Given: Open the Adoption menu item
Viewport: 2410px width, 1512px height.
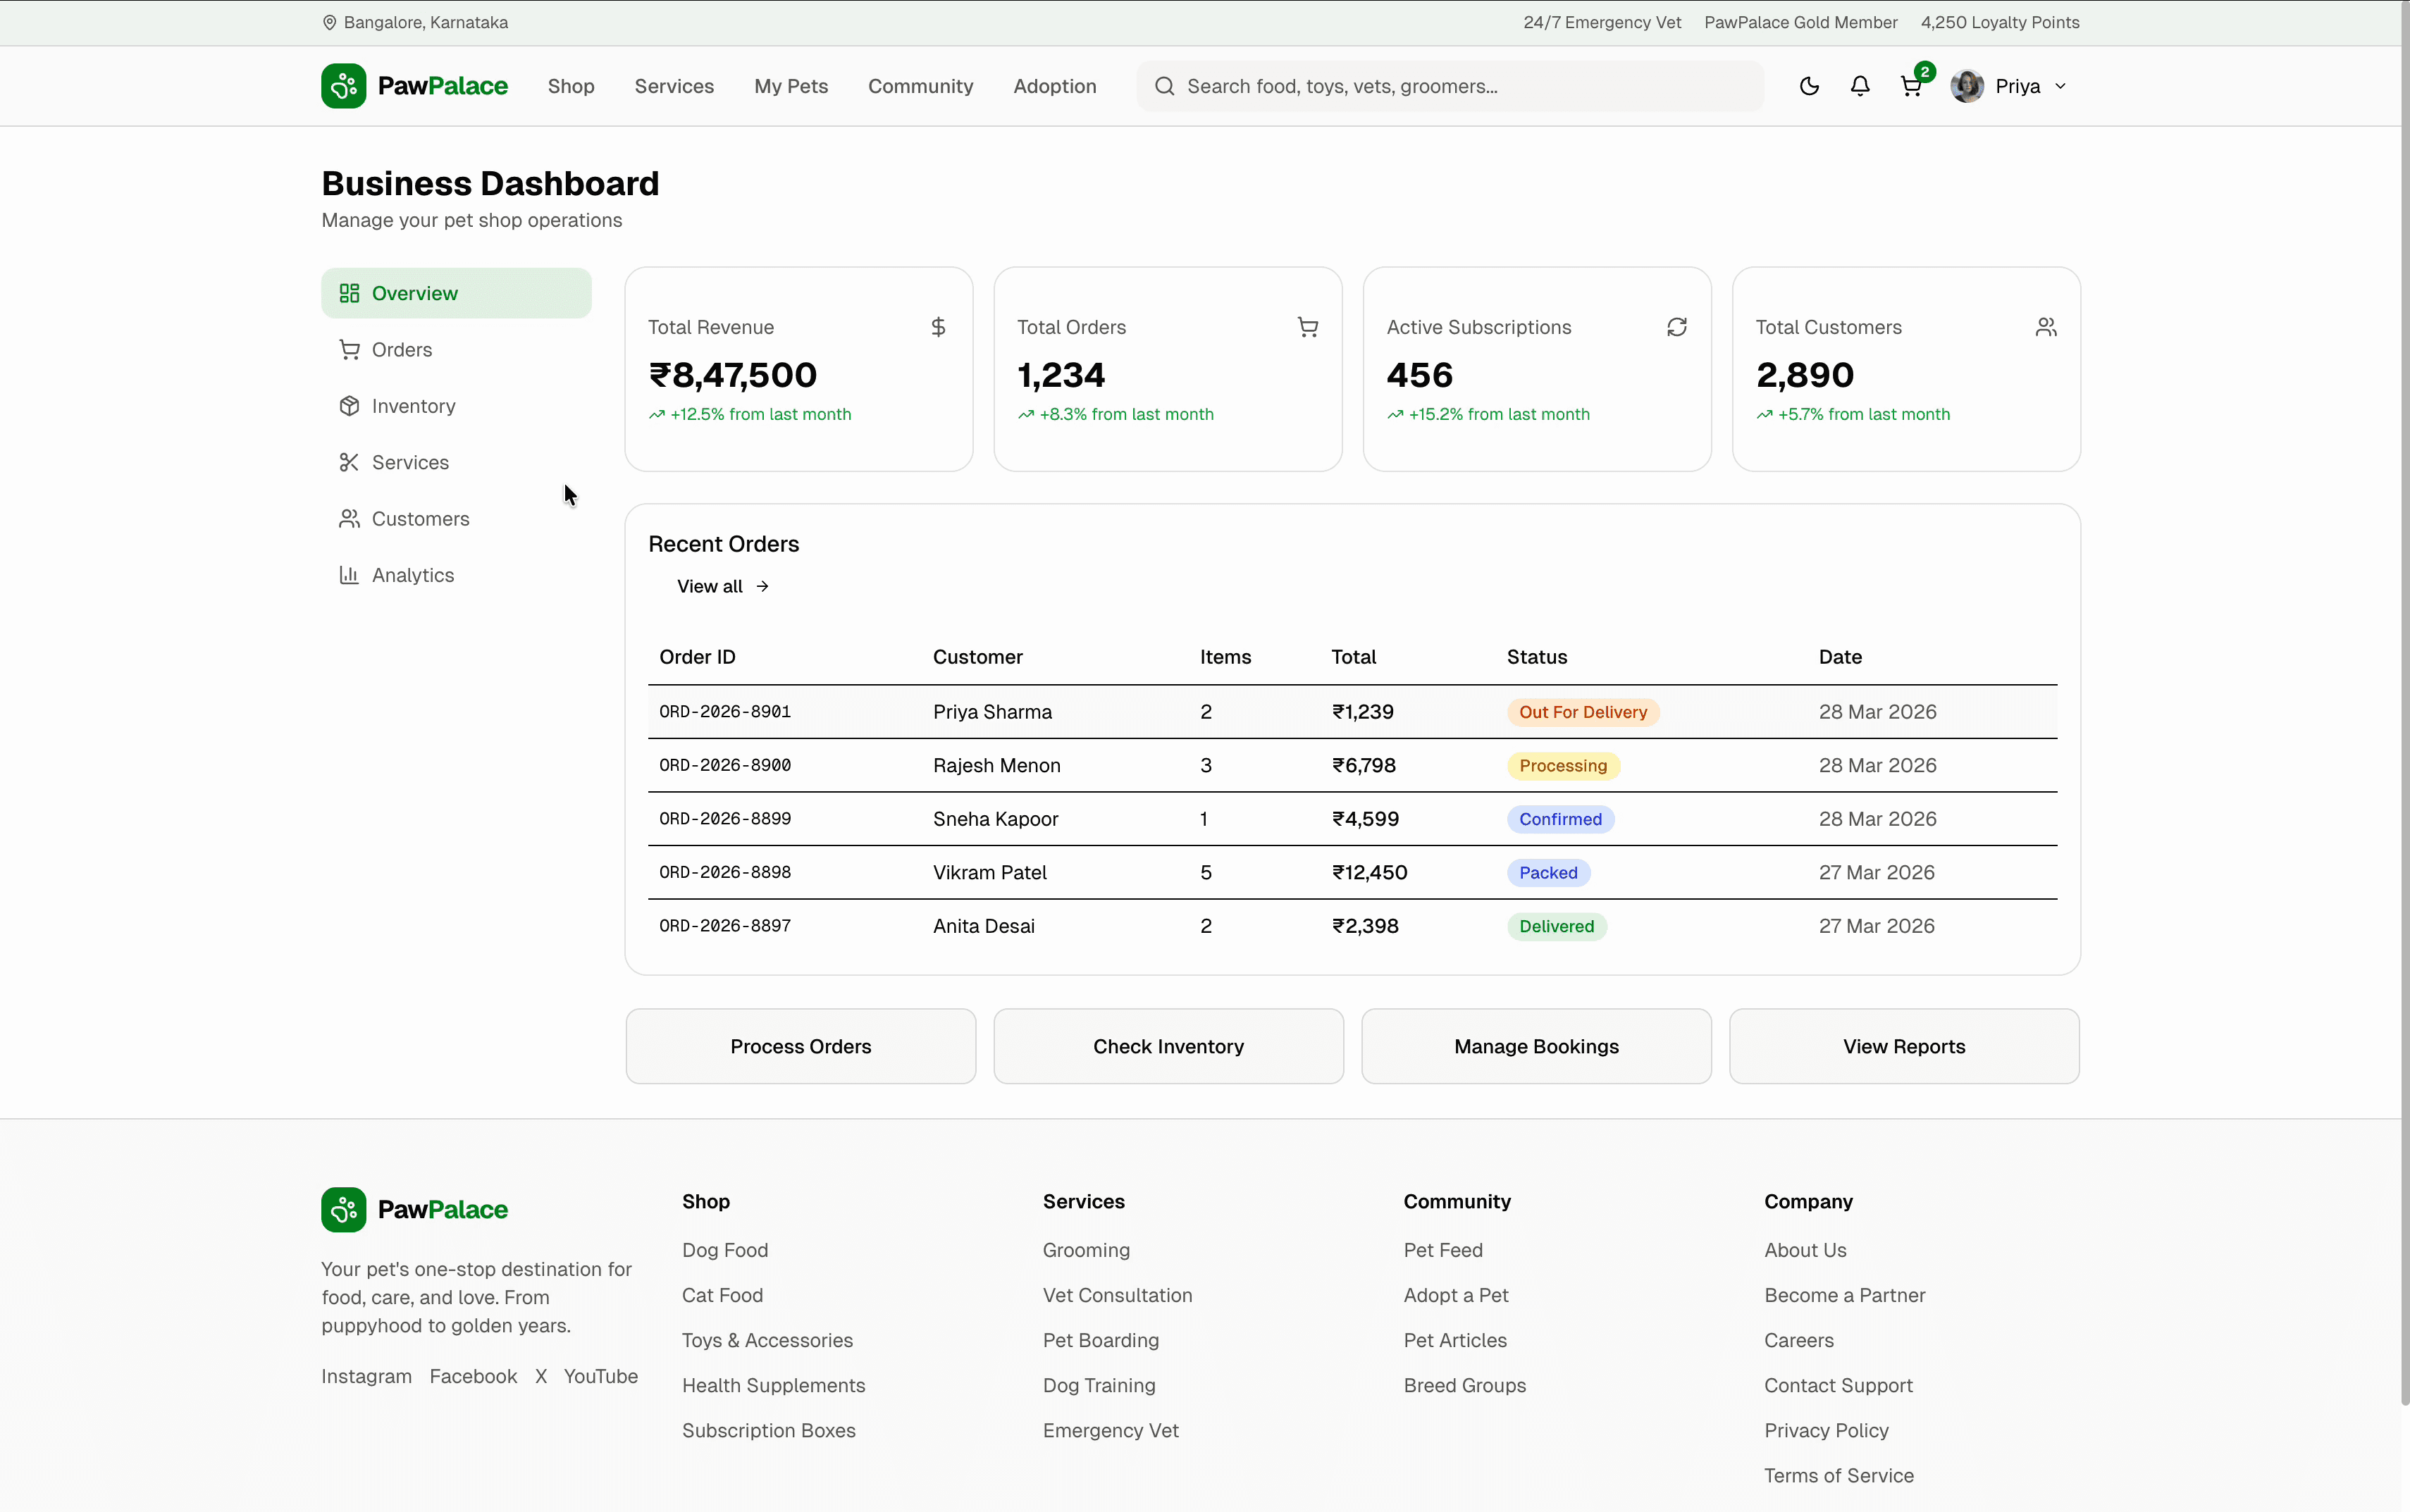Looking at the screenshot, I should pyautogui.click(x=1055, y=86).
